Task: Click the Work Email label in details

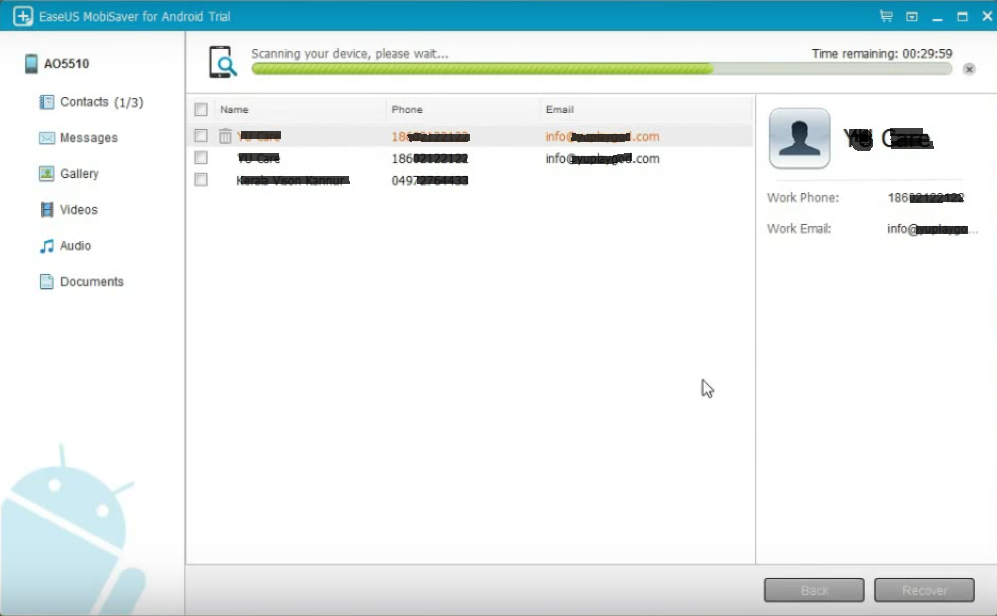Action: (799, 229)
